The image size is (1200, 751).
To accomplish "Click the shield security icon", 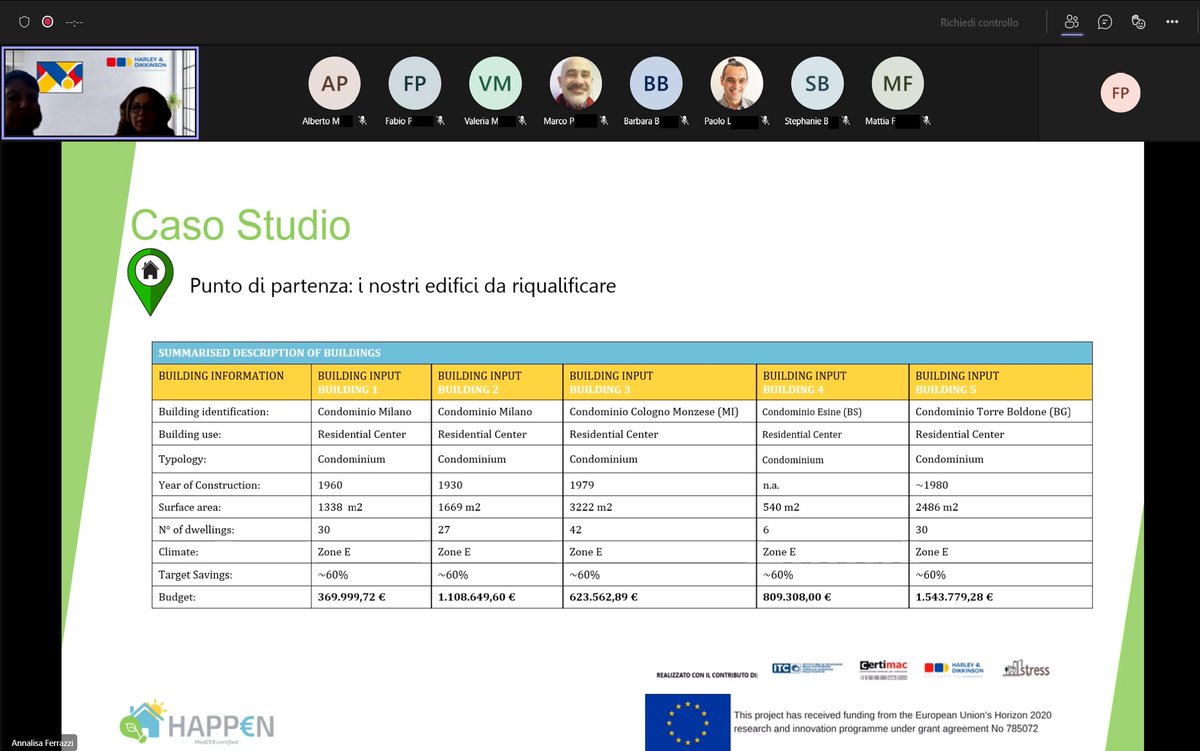I will coord(24,21).
